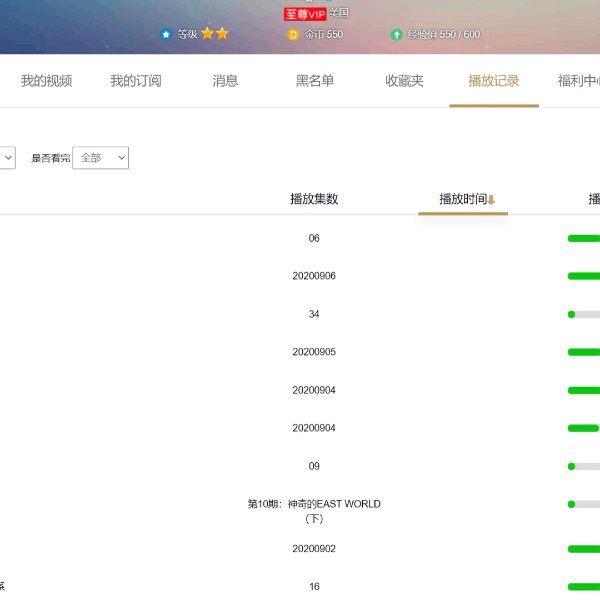Click the 至尊VIP red badge
The width and height of the screenshot is (600, 600).
[305, 15]
